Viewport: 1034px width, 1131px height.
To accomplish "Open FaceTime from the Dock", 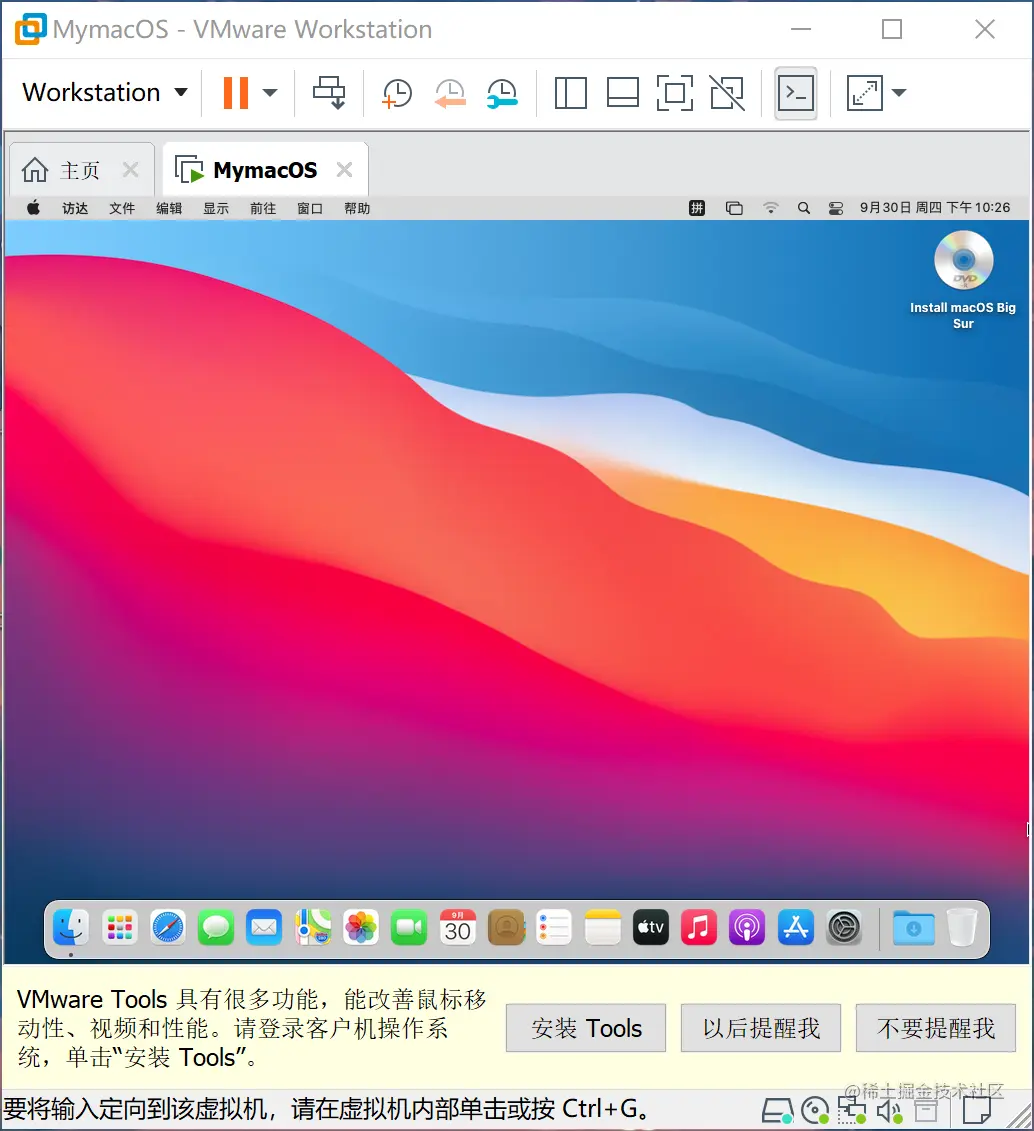I will tap(409, 928).
